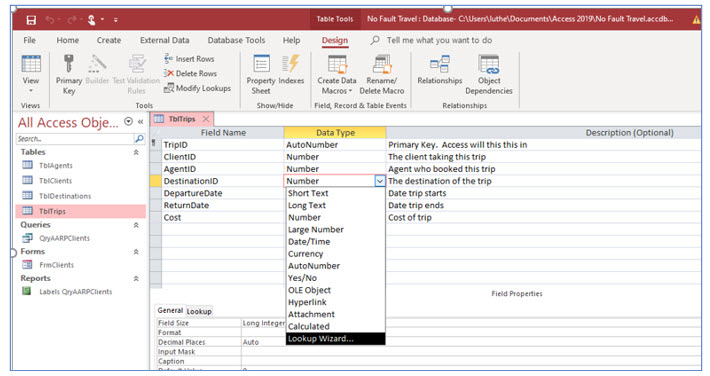Image resolution: width=710 pixels, height=376 pixels.
Task: Click Delete Rows
Action: [x=191, y=73]
